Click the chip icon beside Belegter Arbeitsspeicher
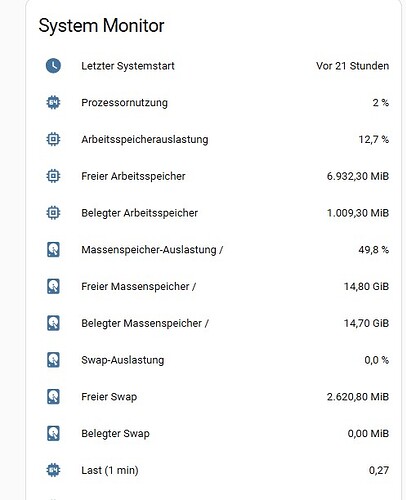 tap(53, 213)
